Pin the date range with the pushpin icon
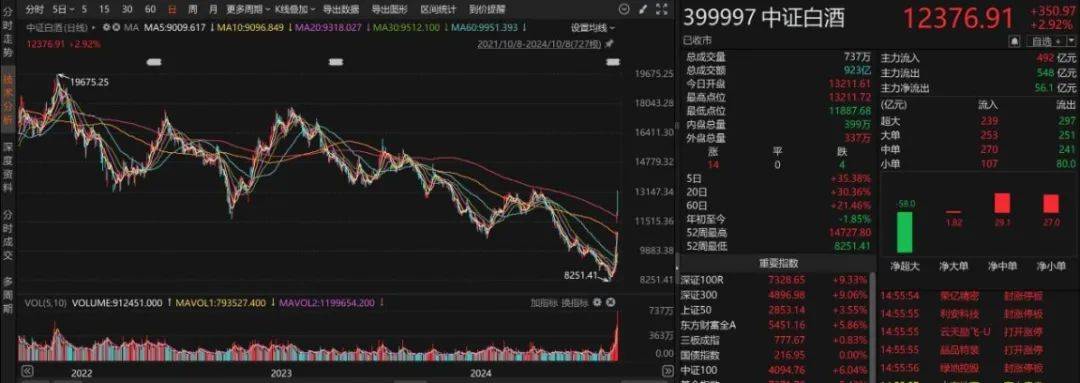The height and width of the screenshot is (383, 1080). pyautogui.click(x=609, y=43)
